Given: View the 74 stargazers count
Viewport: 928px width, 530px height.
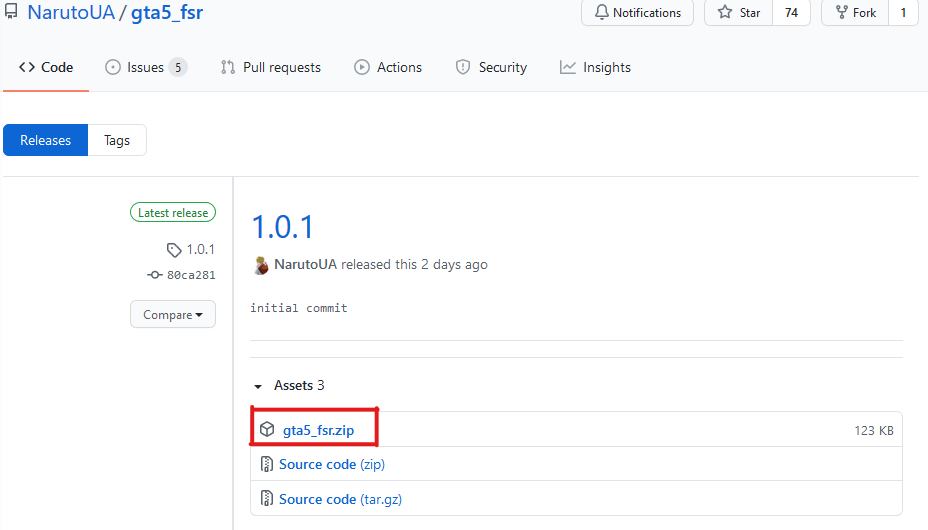Looking at the screenshot, I should [x=791, y=13].
